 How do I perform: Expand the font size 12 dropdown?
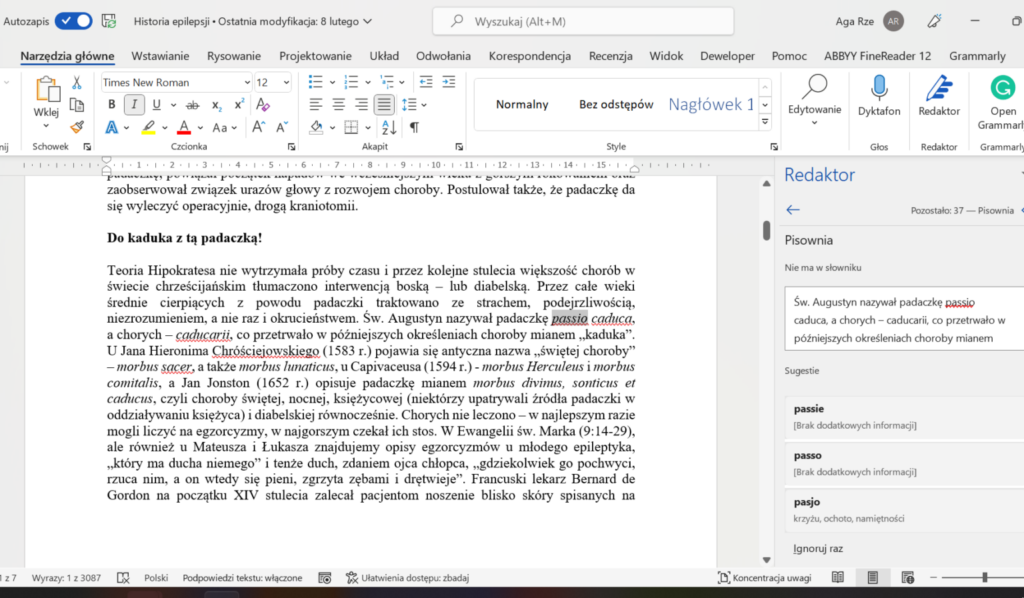tap(288, 82)
